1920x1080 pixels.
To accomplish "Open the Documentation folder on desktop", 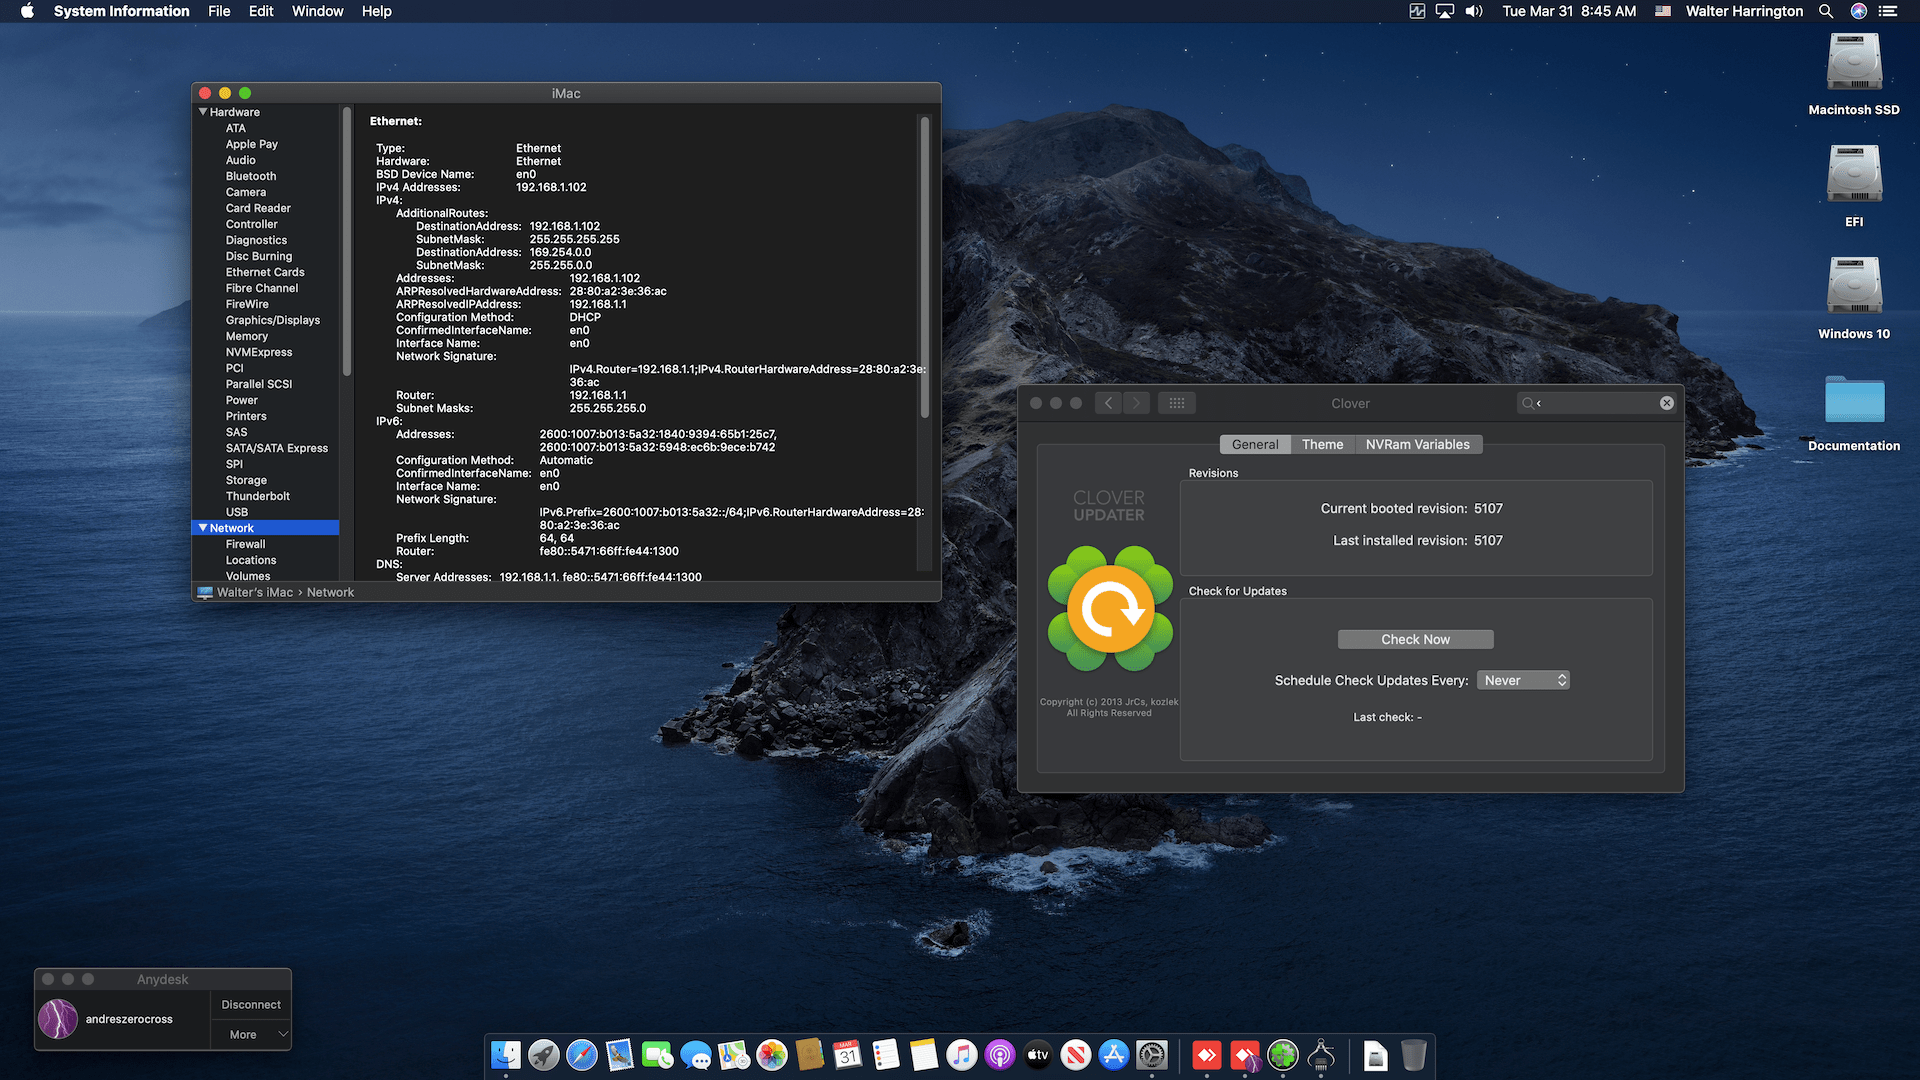I will (x=1853, y=400).
